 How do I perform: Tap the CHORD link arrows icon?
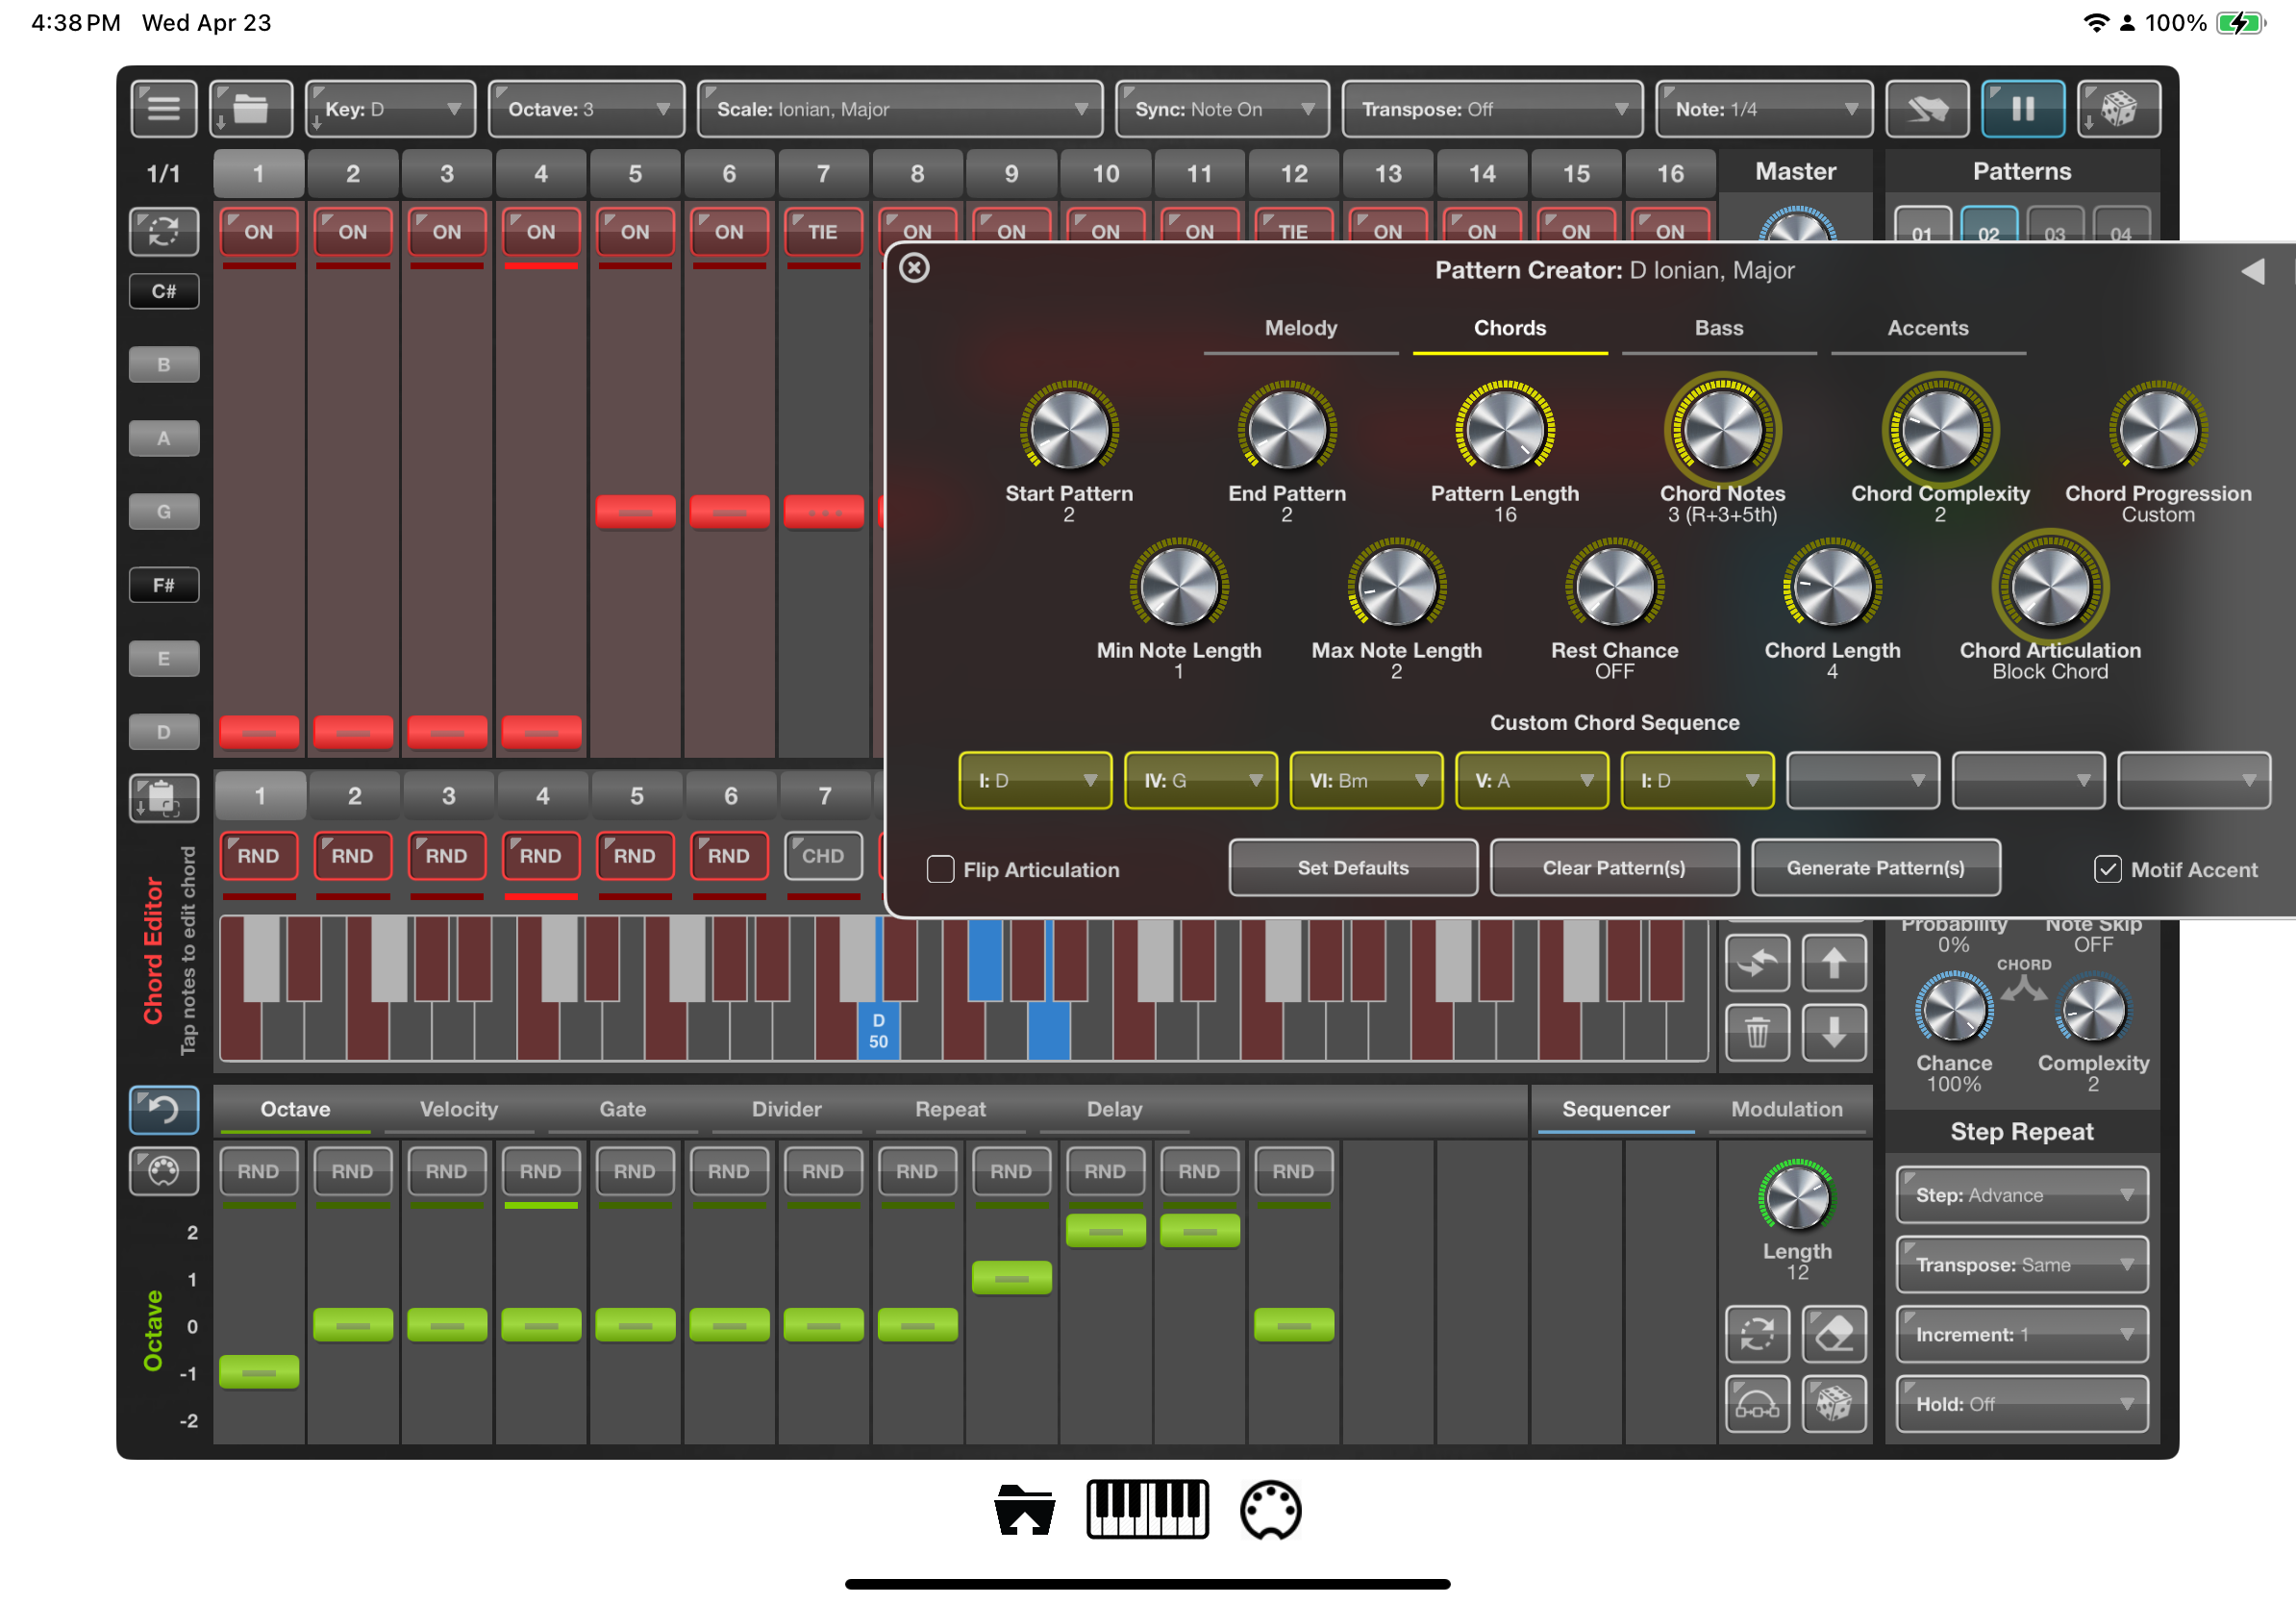pyautogui.click(x=2024, y=988)
